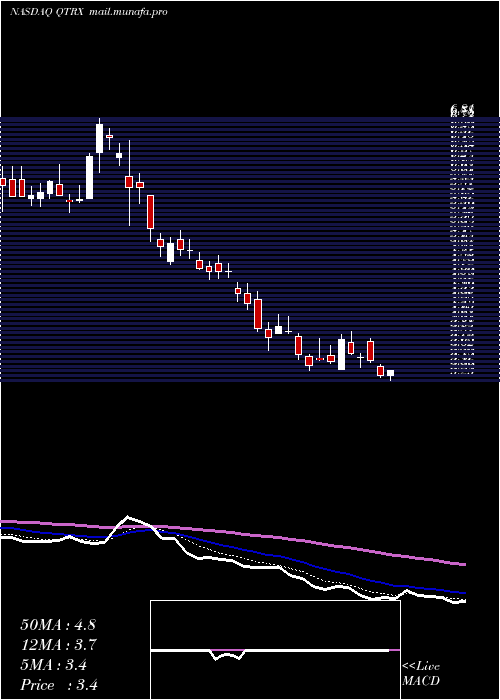Click the Price : 3.4 label

click(x=59, y=685)
